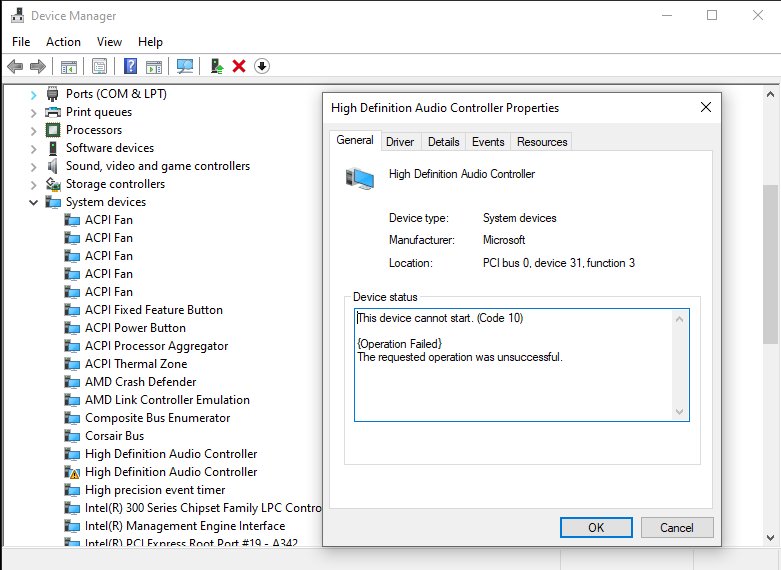Expand the Ports (COM & LPT) node
The width and height of the screenshot is (781, 570).
(x=33, y=94)
